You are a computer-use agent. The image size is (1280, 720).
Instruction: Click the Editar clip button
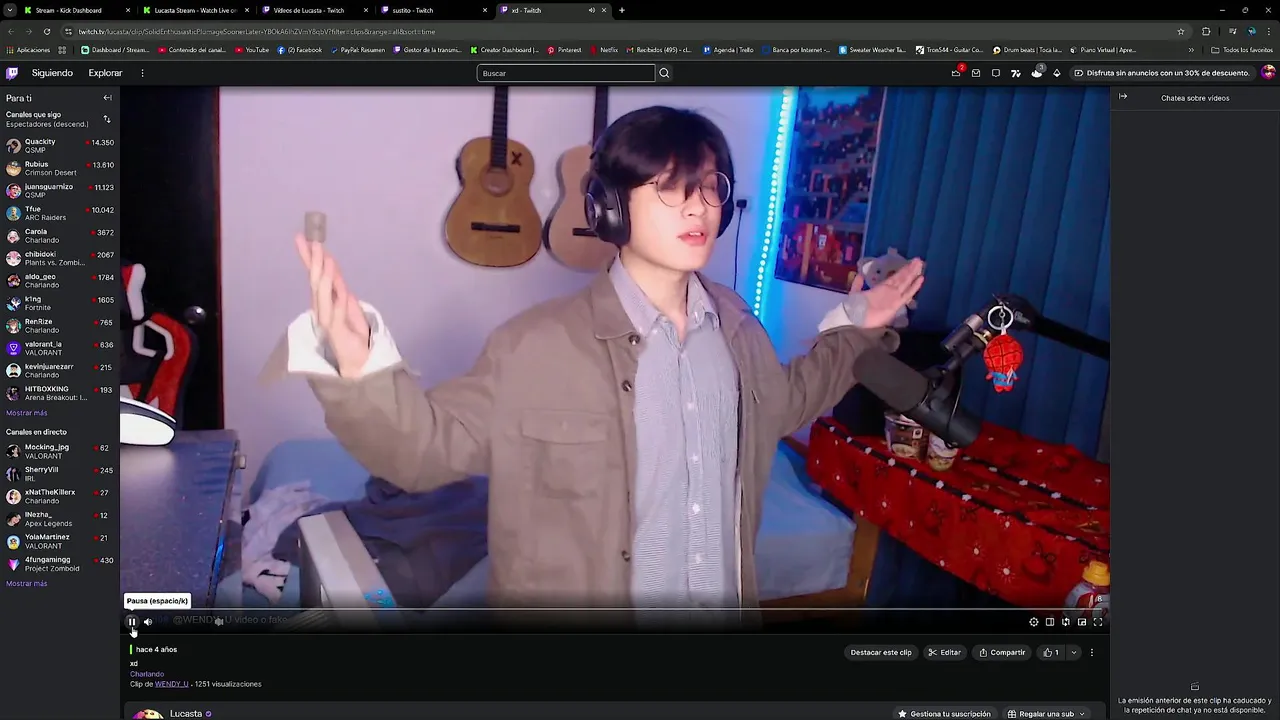944,652
